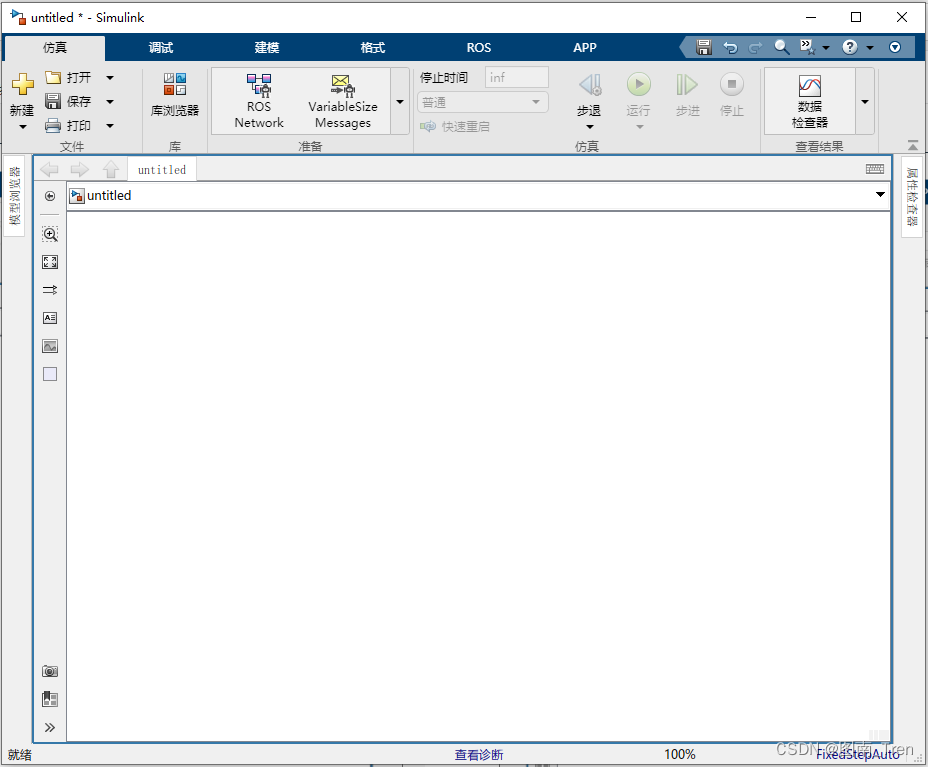The image size is (928, 767).
Task: Click the favorites command icon in title toolbar
Action: click(807, 47)
